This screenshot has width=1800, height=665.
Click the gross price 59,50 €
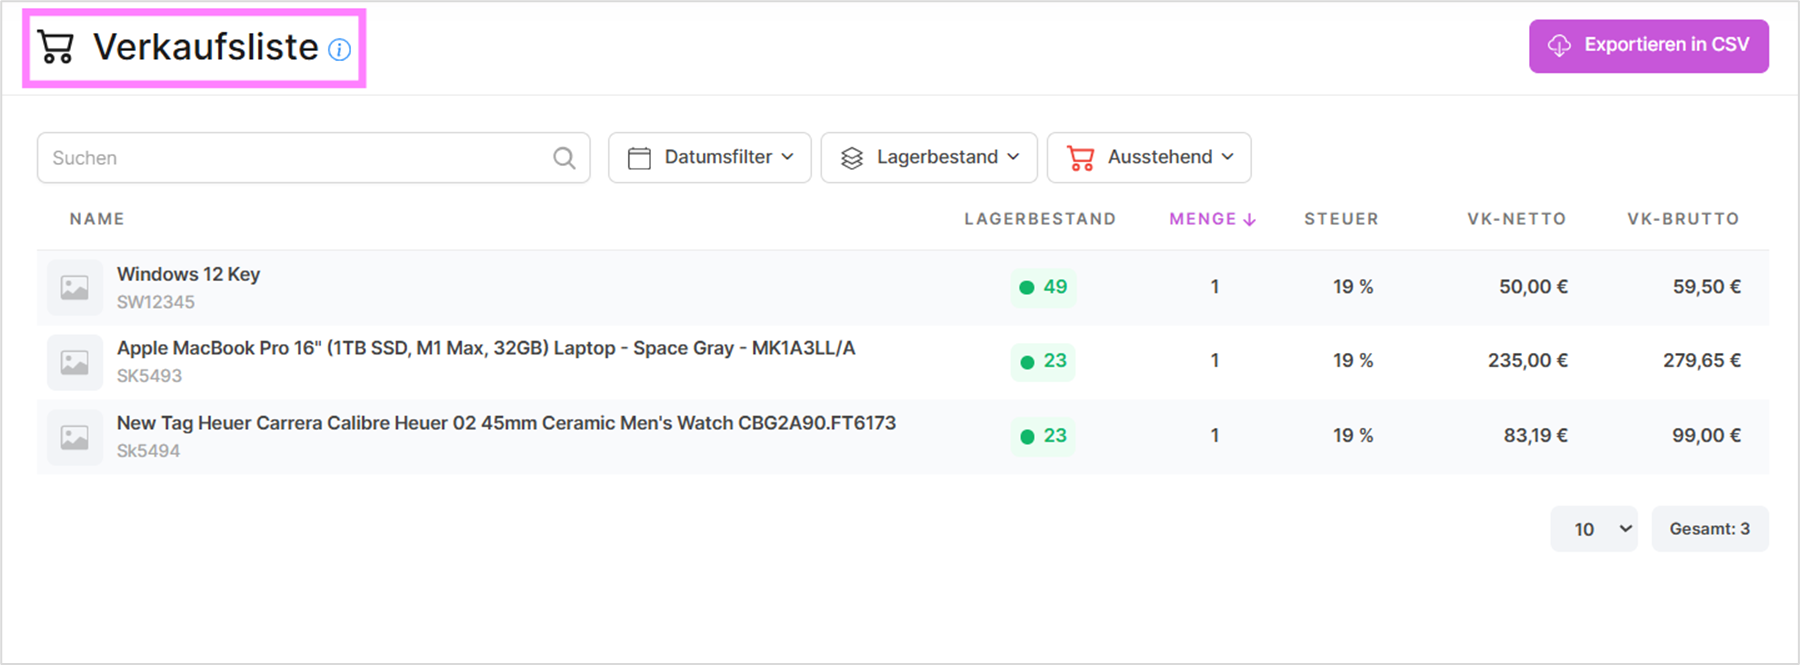pyautogui.click(x=1707, y=287)
